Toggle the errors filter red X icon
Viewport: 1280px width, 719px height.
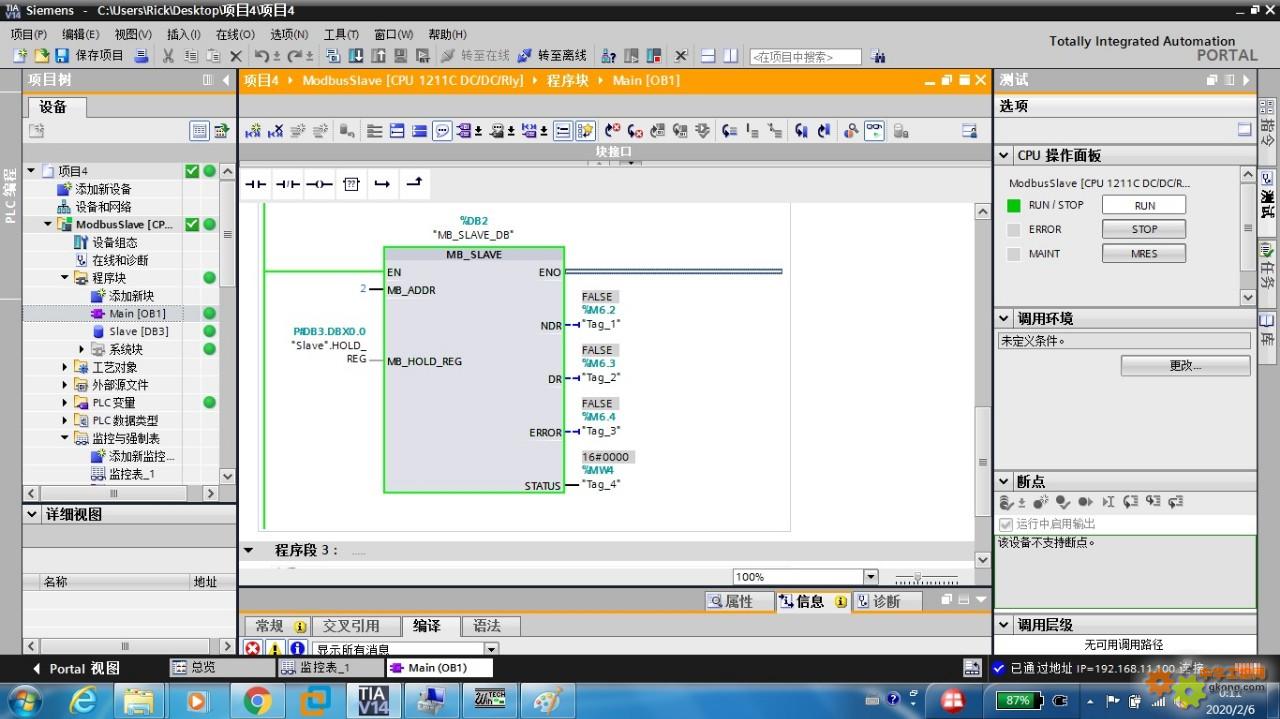(253, 648)
